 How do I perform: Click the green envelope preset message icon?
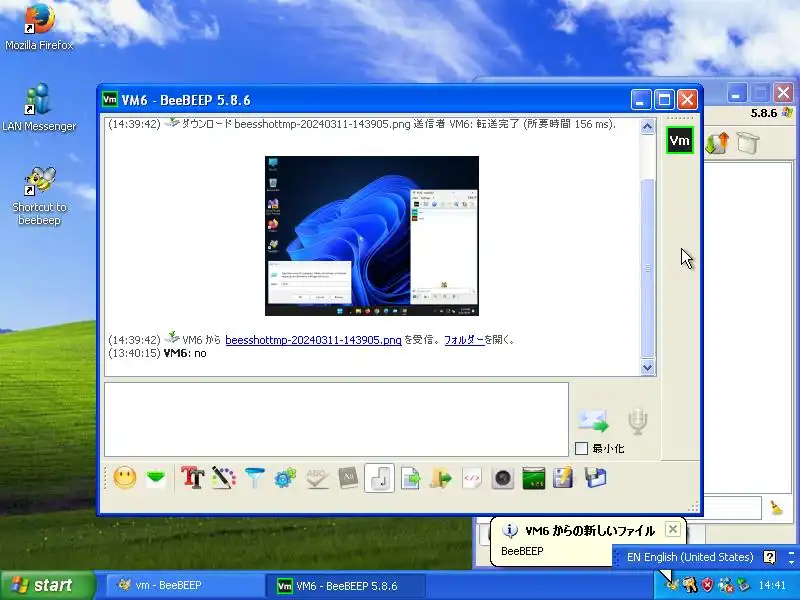click(156, 479)
